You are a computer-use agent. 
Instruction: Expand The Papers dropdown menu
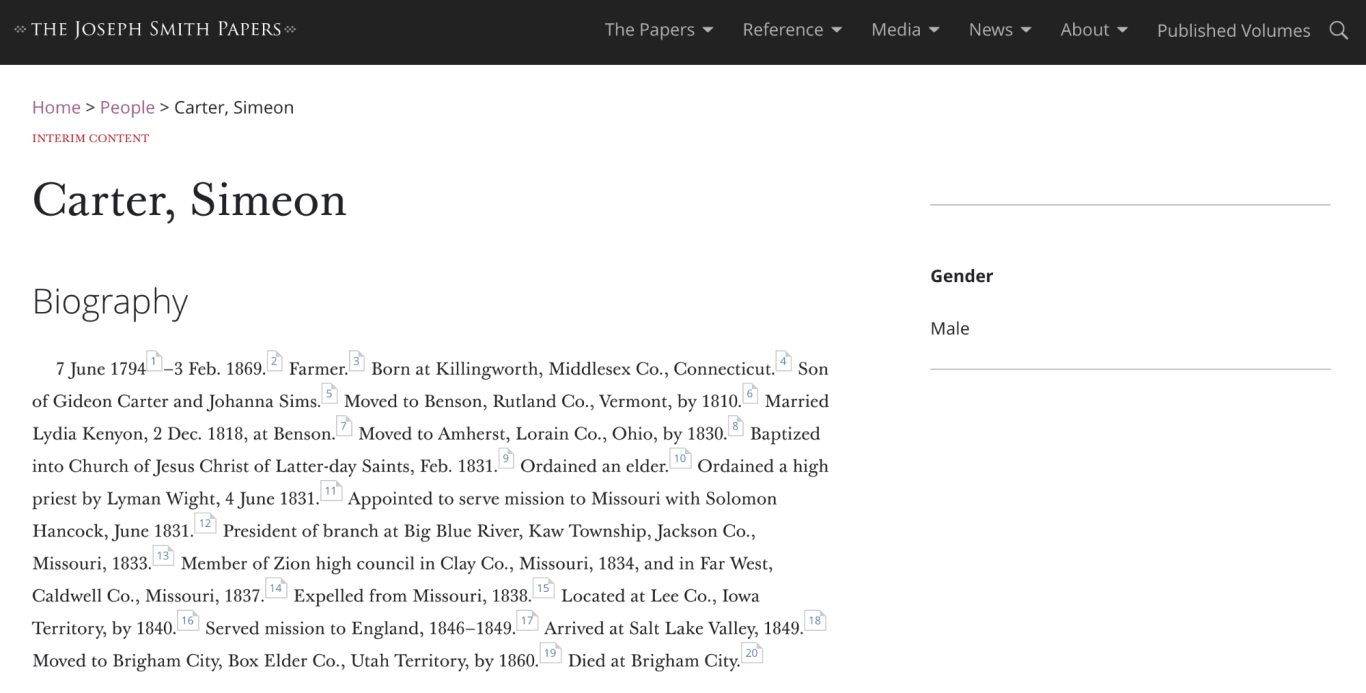(658, 30)
